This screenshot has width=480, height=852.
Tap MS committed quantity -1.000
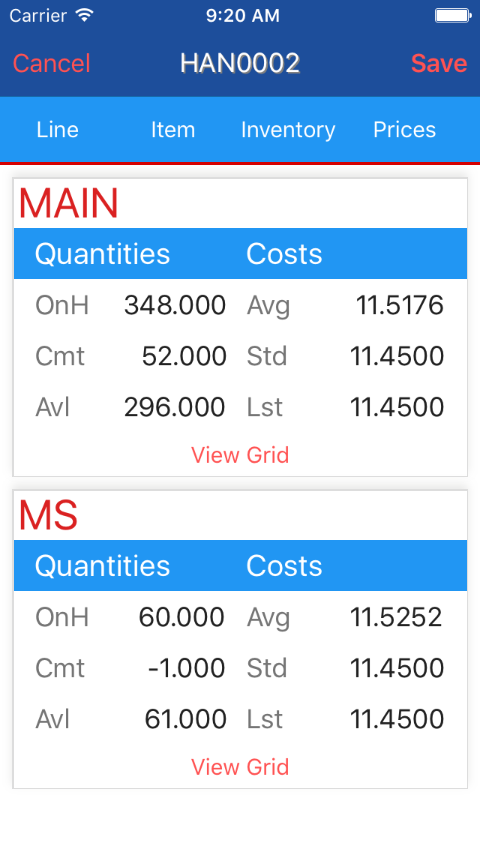(186, 668)
